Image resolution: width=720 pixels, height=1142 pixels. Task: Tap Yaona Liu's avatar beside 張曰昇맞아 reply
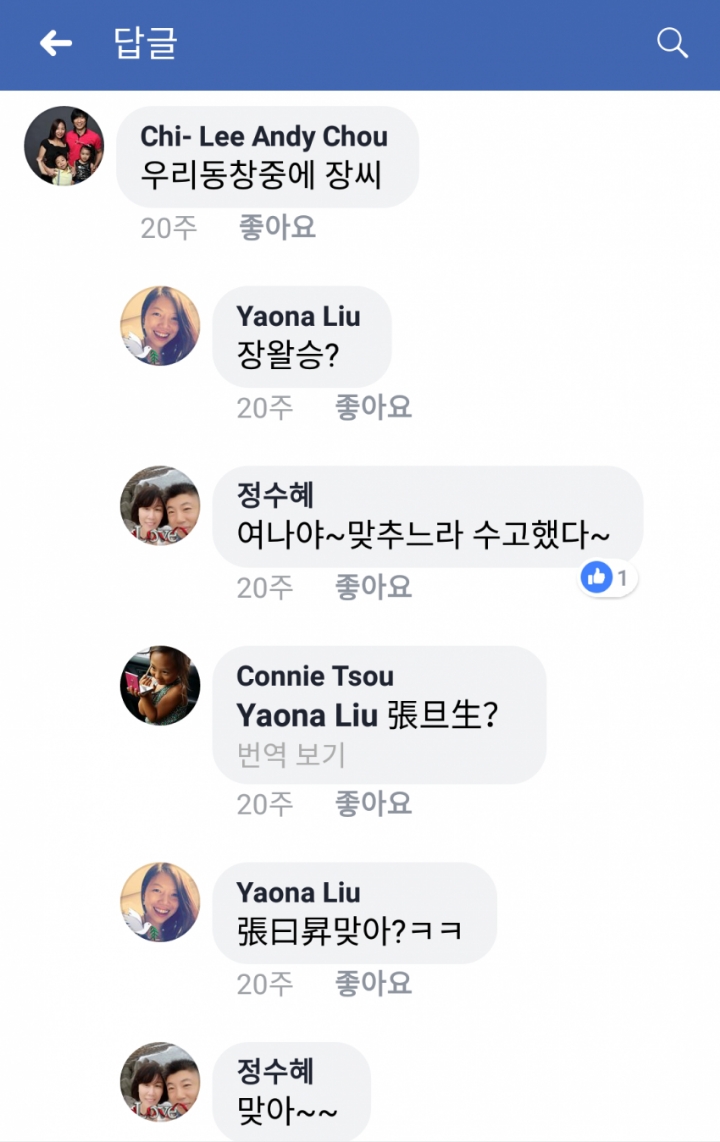(160, 902)
